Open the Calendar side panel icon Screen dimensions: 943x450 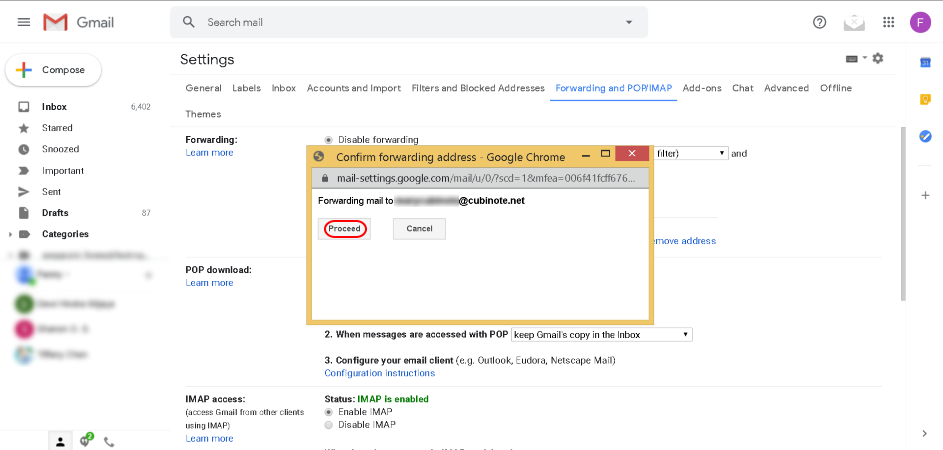[x=926, y=62]
